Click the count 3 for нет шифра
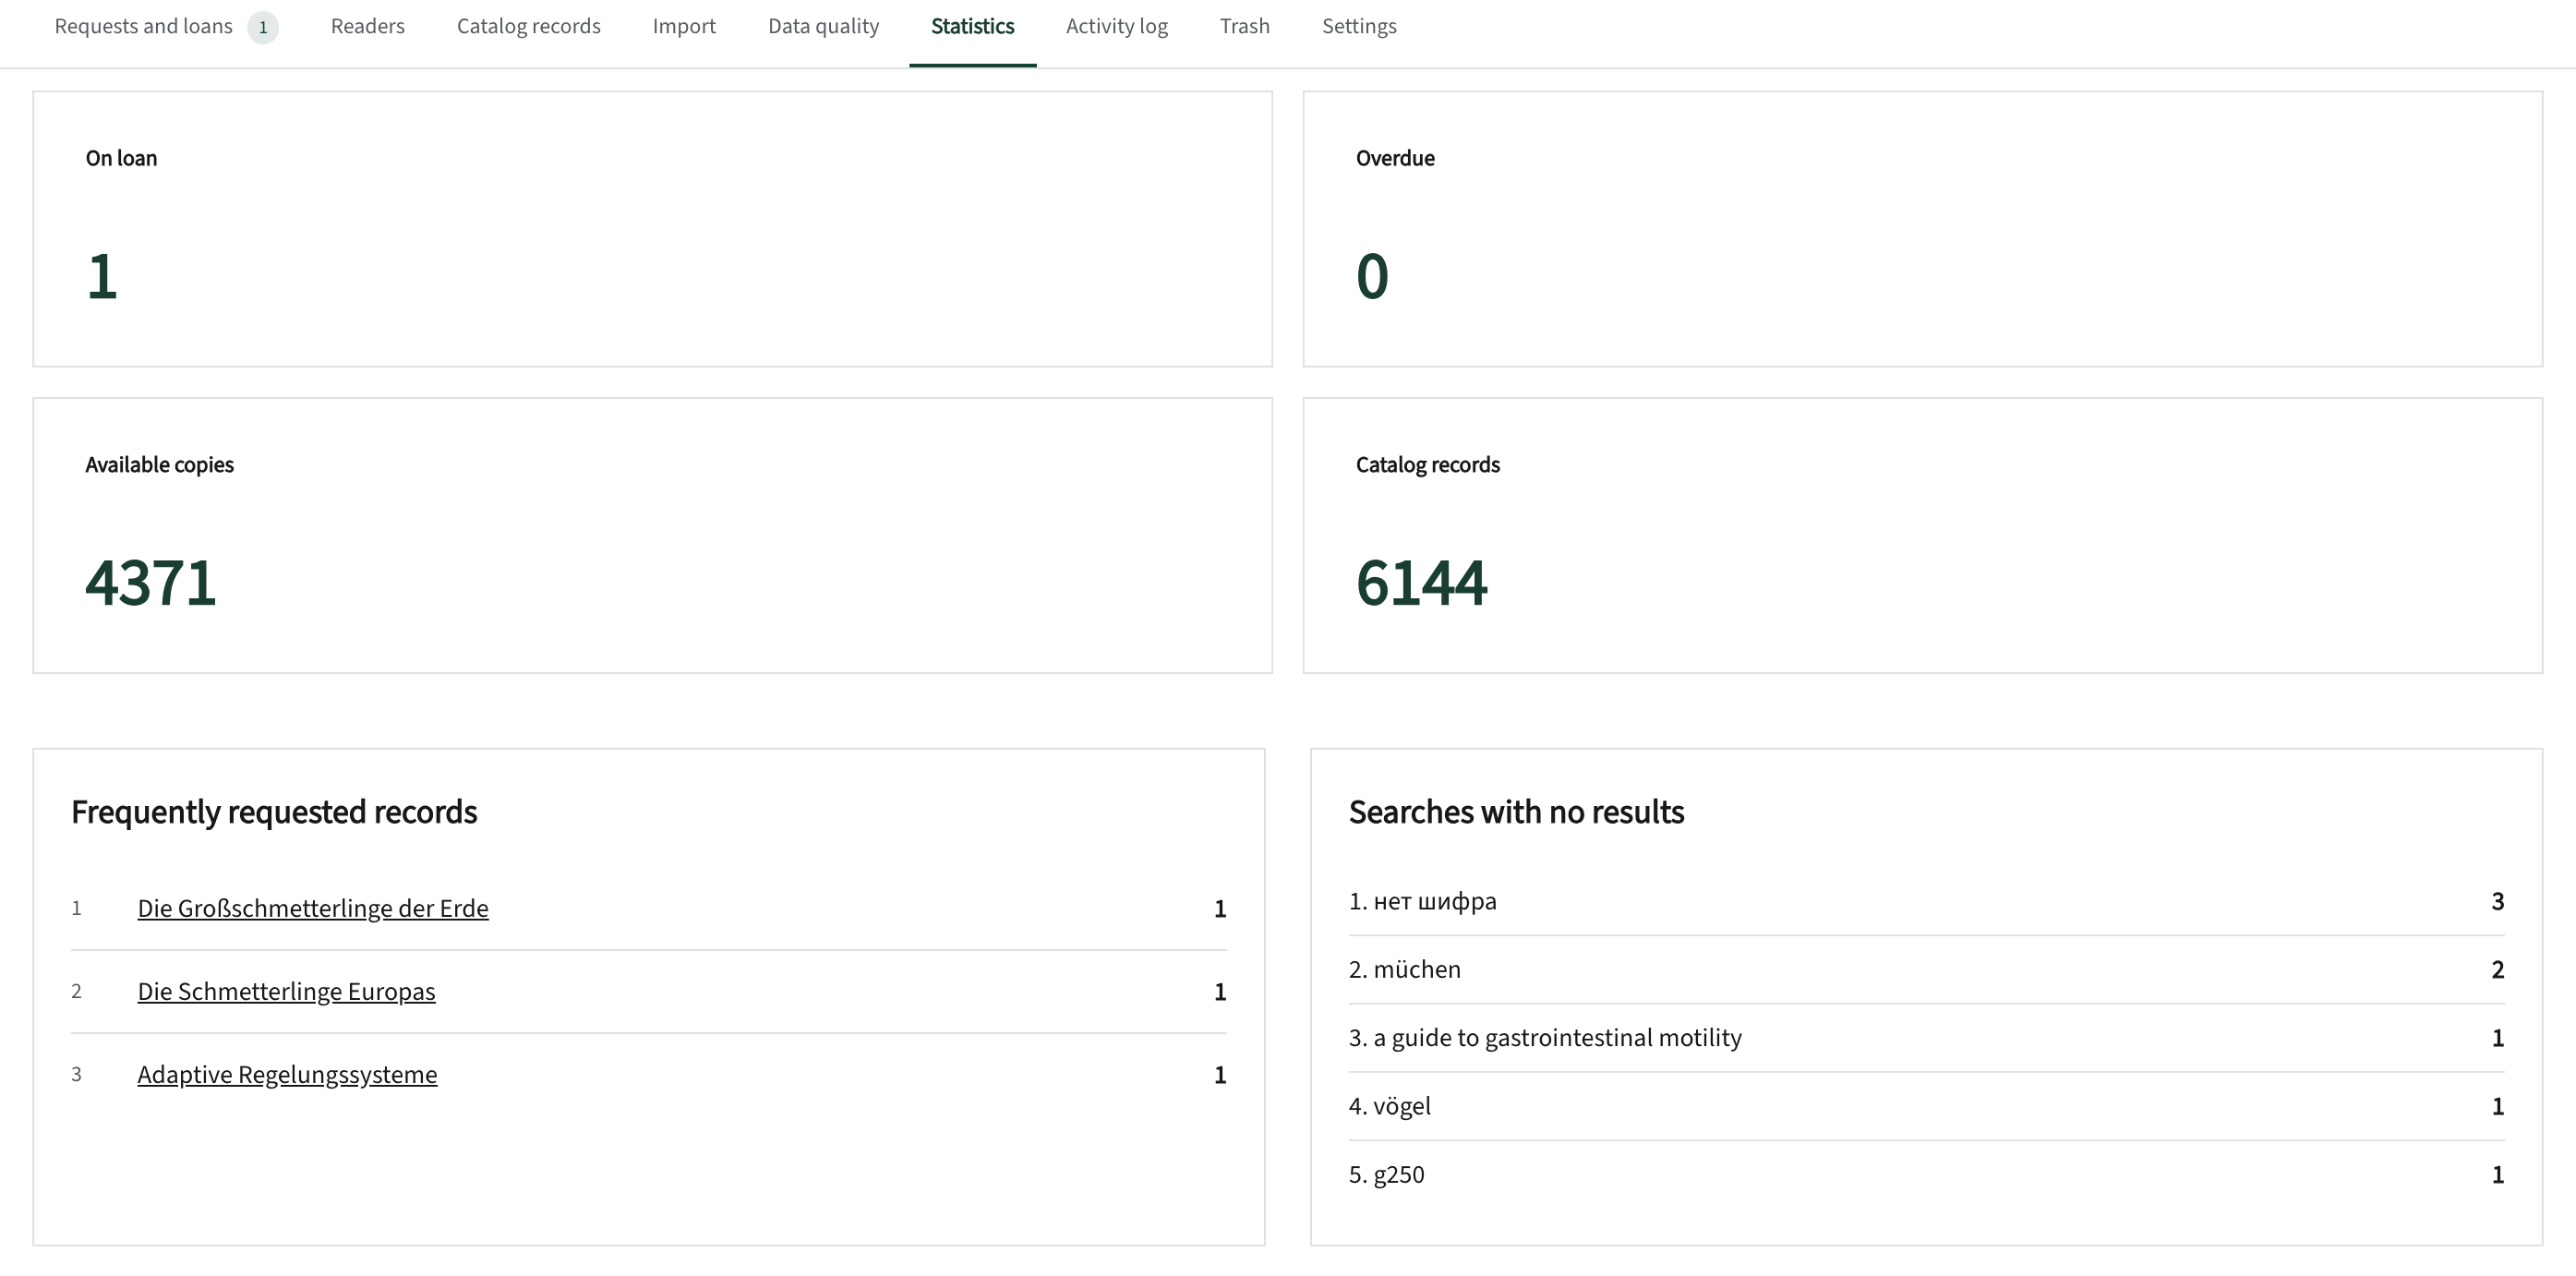 [2497, 901]
